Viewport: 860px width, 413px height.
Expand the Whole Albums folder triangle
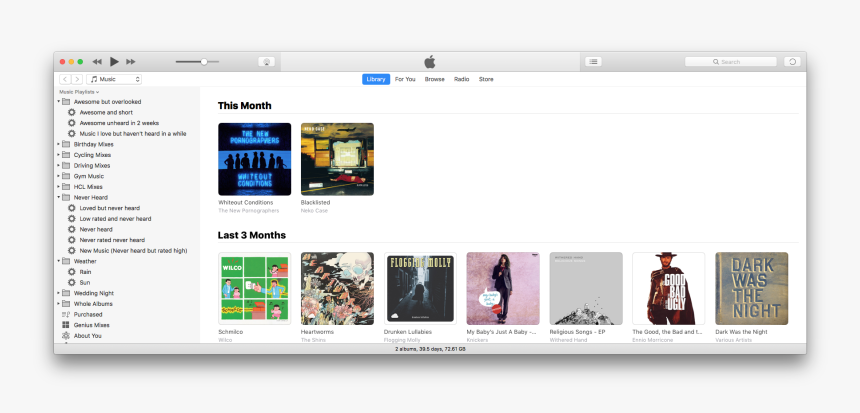click(59, 304)
